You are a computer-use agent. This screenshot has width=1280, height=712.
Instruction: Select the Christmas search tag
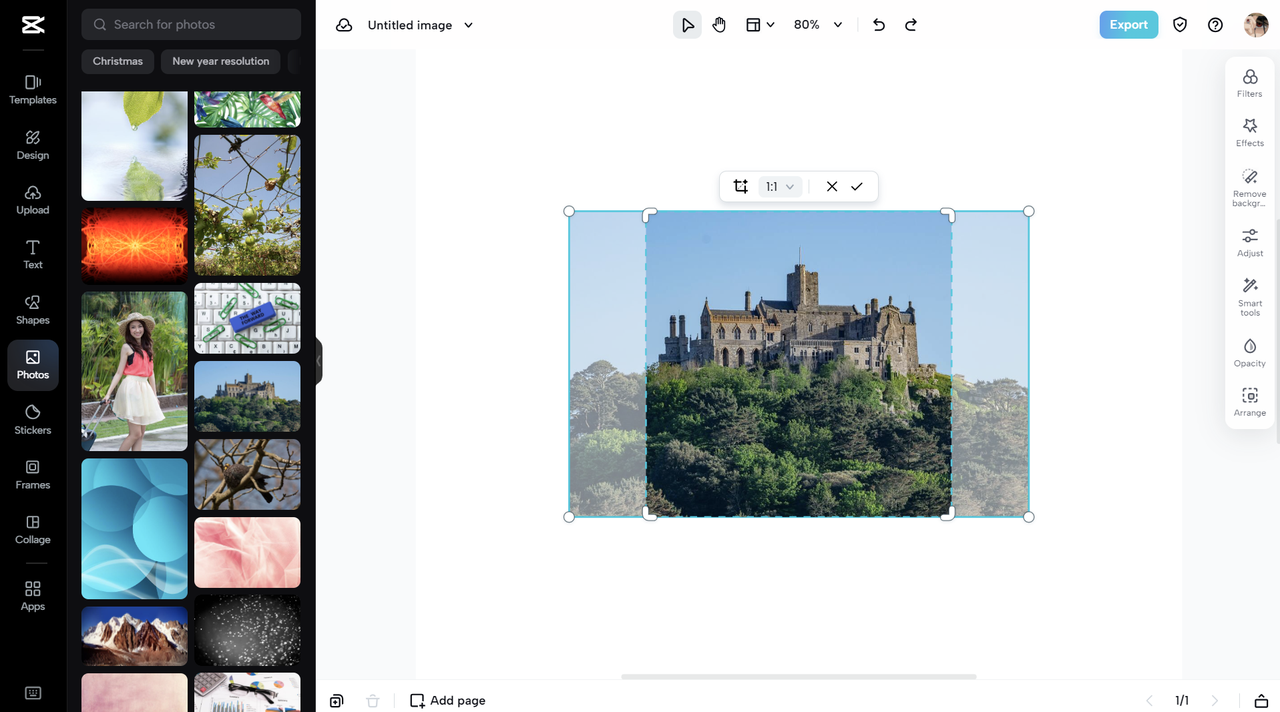118,61
